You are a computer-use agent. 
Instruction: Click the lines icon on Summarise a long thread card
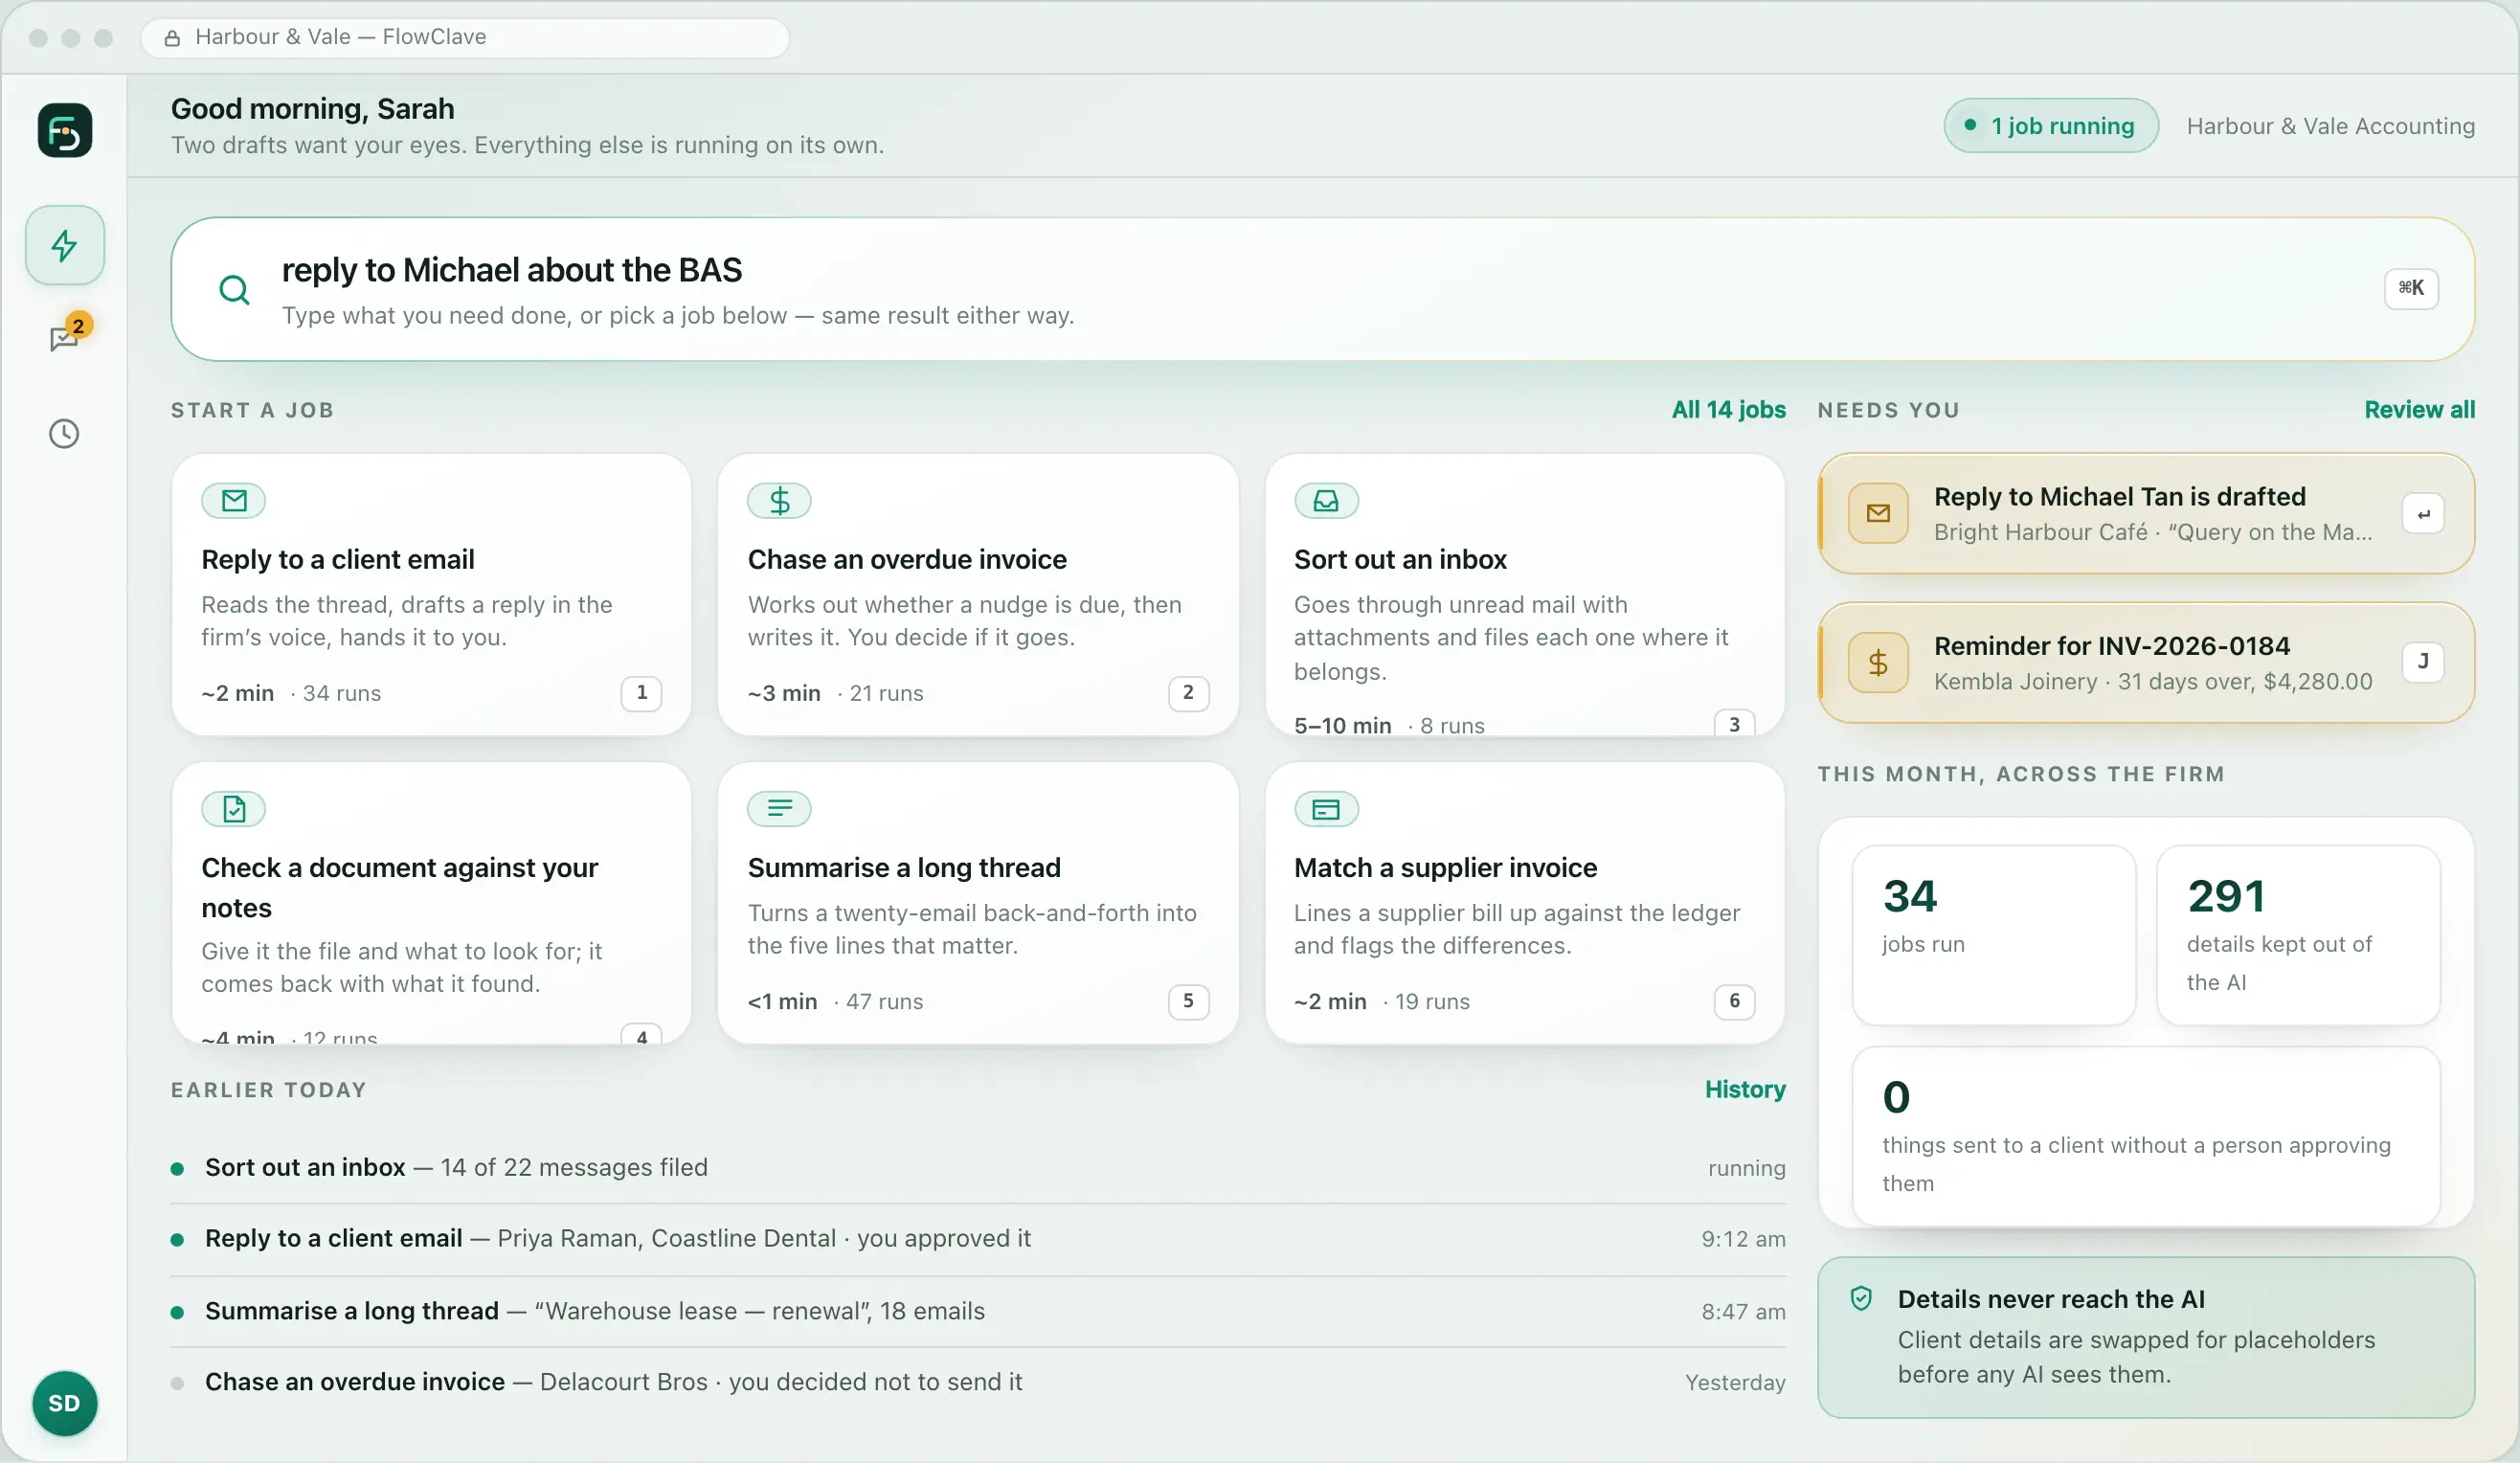click(x=780, y=809)
